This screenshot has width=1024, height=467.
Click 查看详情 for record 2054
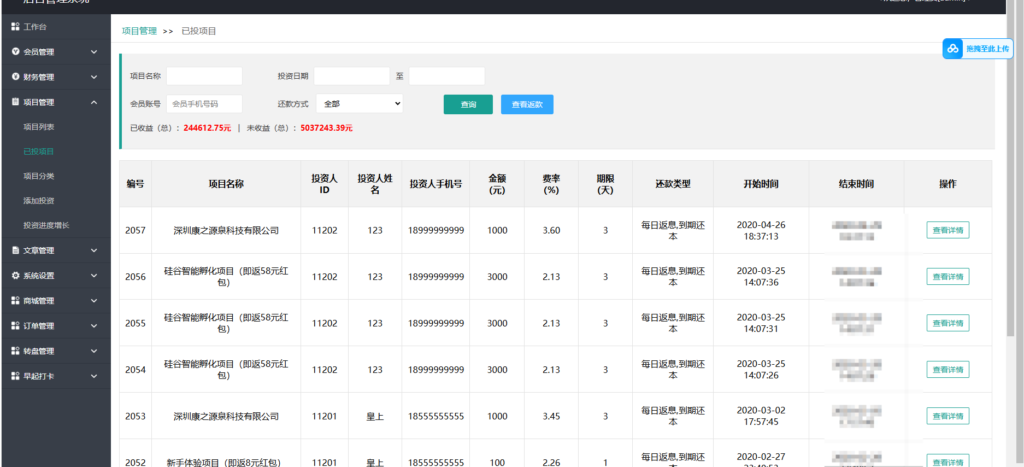point(948,369)
